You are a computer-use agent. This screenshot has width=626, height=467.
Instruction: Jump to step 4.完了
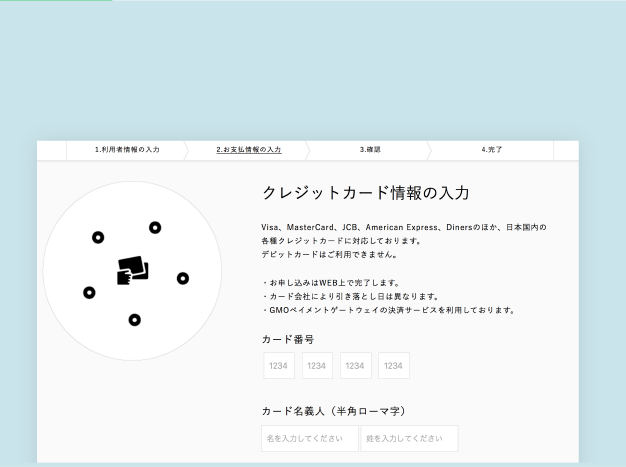pyautogui.click(x=491, y=150)
